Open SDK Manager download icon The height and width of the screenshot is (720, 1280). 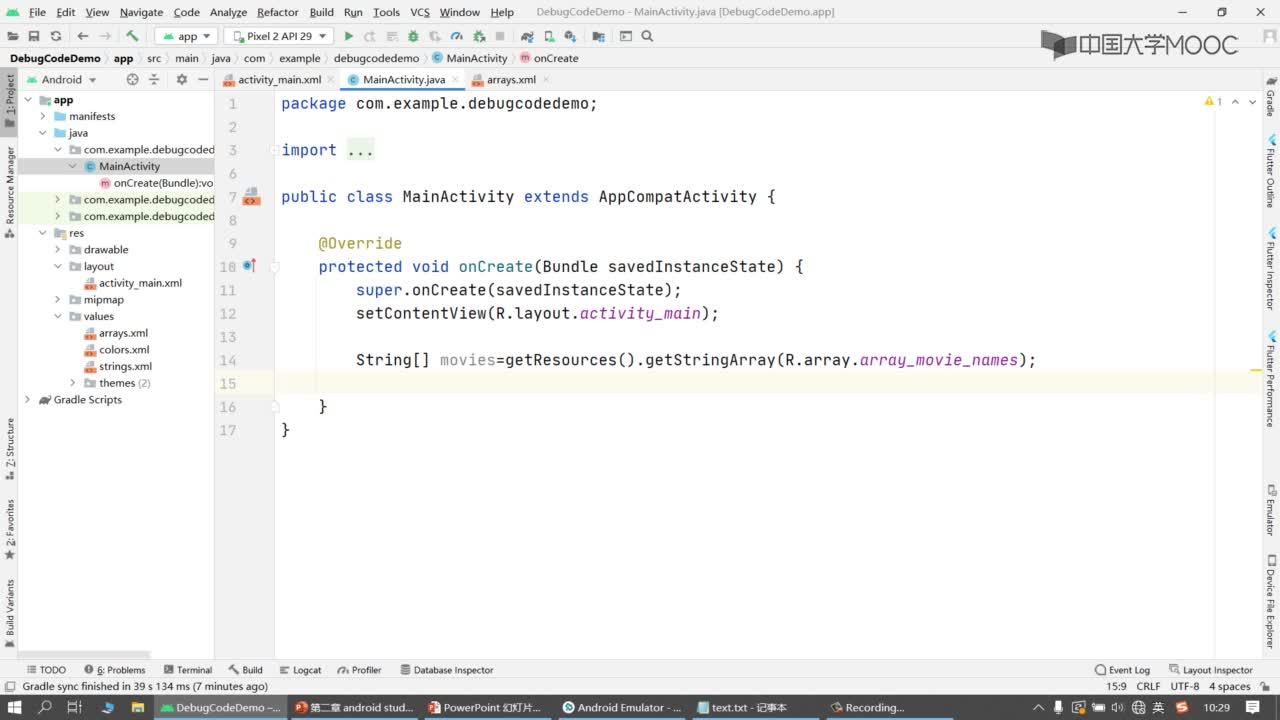[x=570, y=36]
